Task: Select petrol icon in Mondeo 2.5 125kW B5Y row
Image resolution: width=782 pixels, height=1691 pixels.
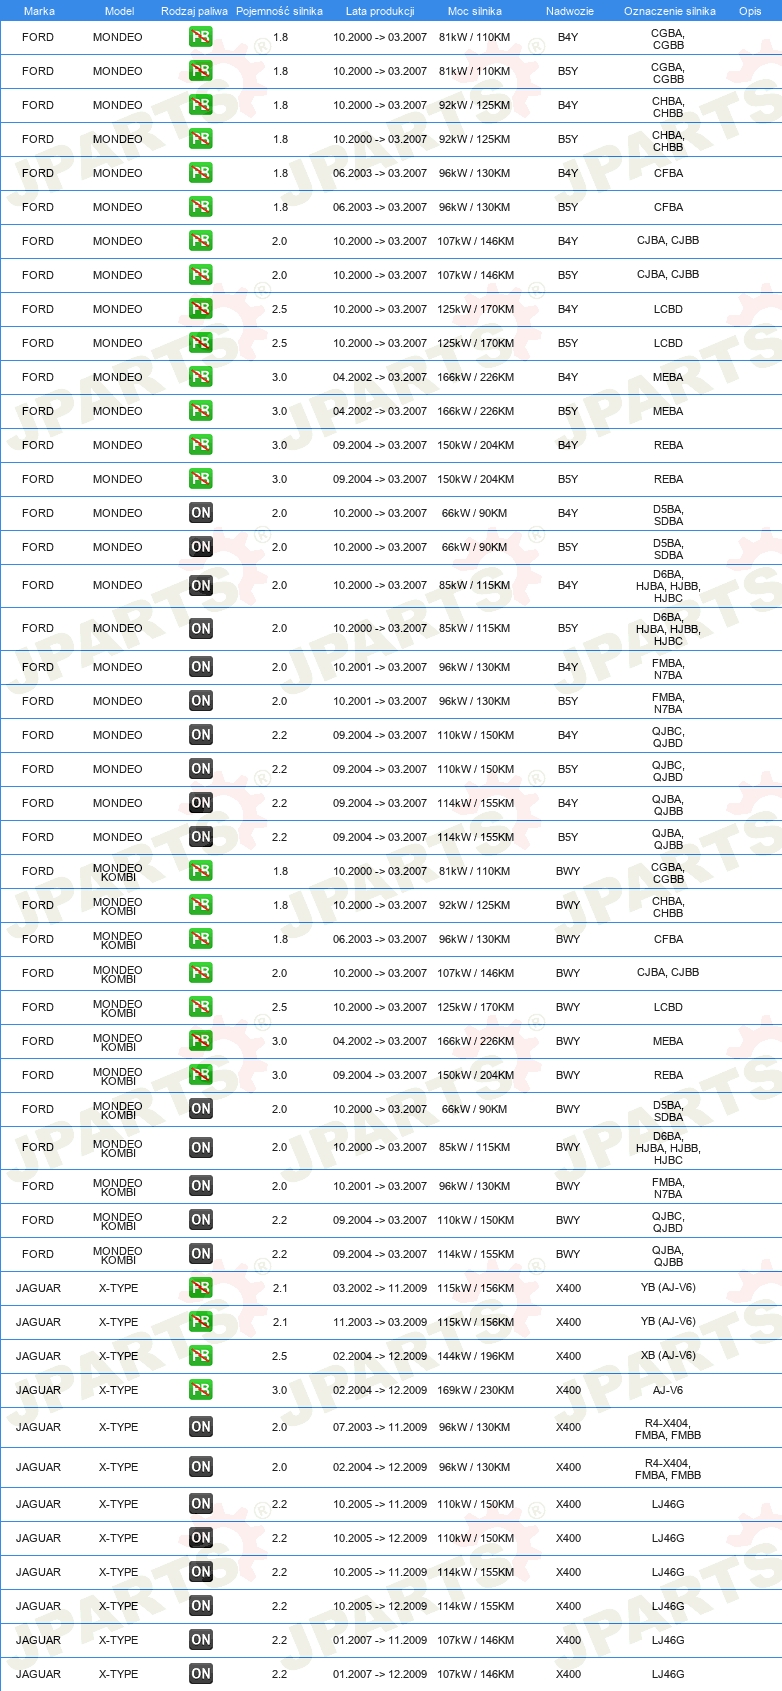Action: [201, 343]
